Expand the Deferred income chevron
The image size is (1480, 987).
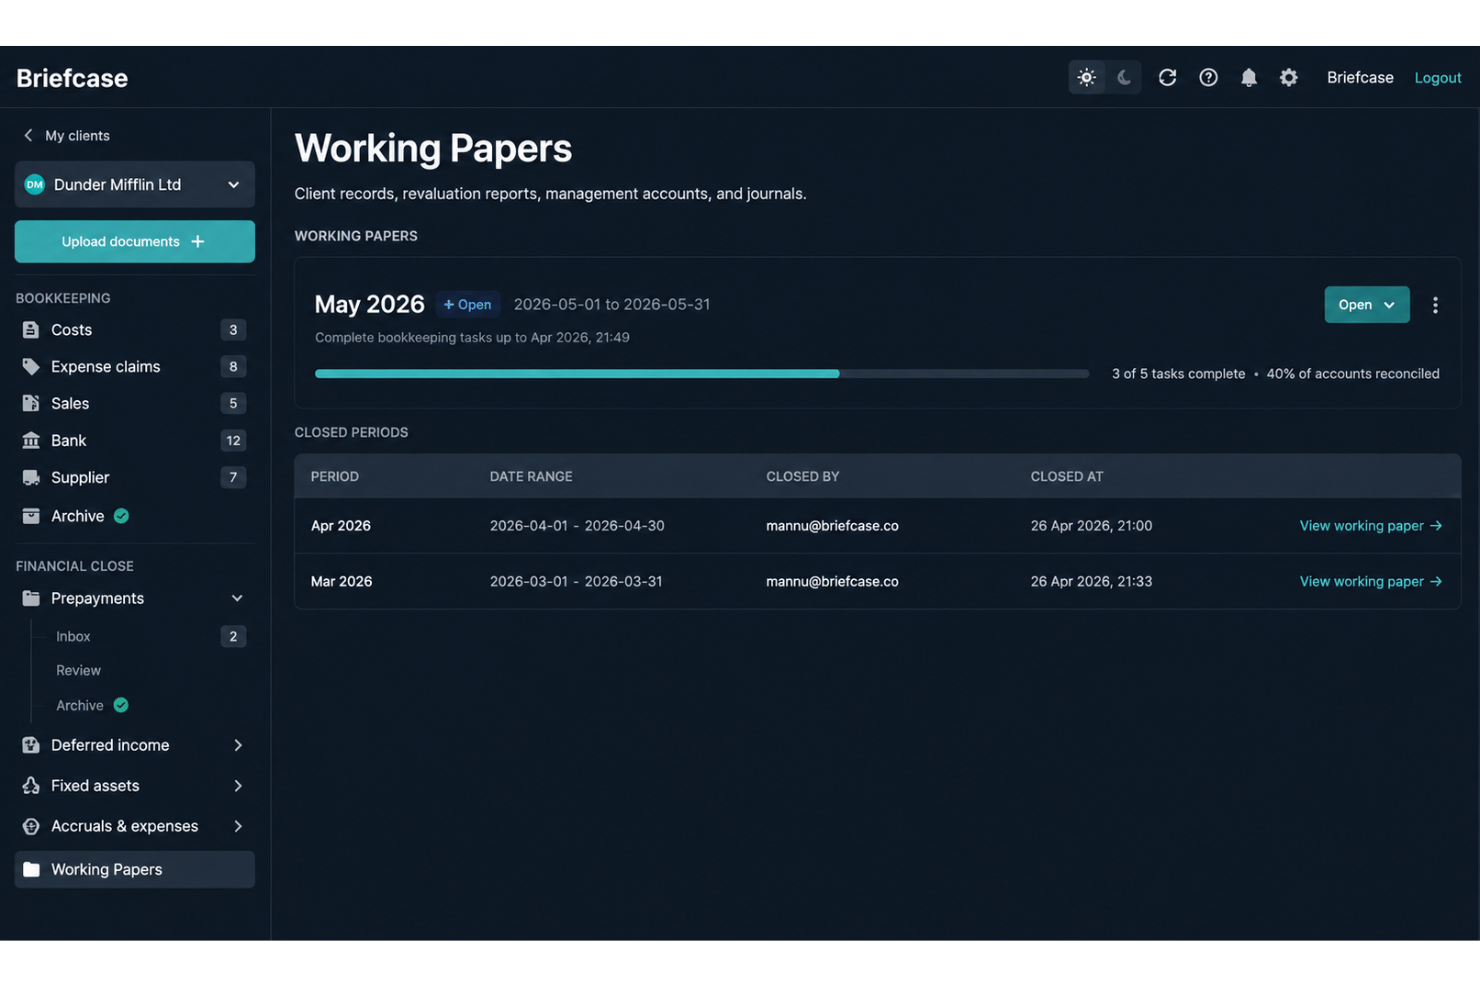tap(238, 746)
